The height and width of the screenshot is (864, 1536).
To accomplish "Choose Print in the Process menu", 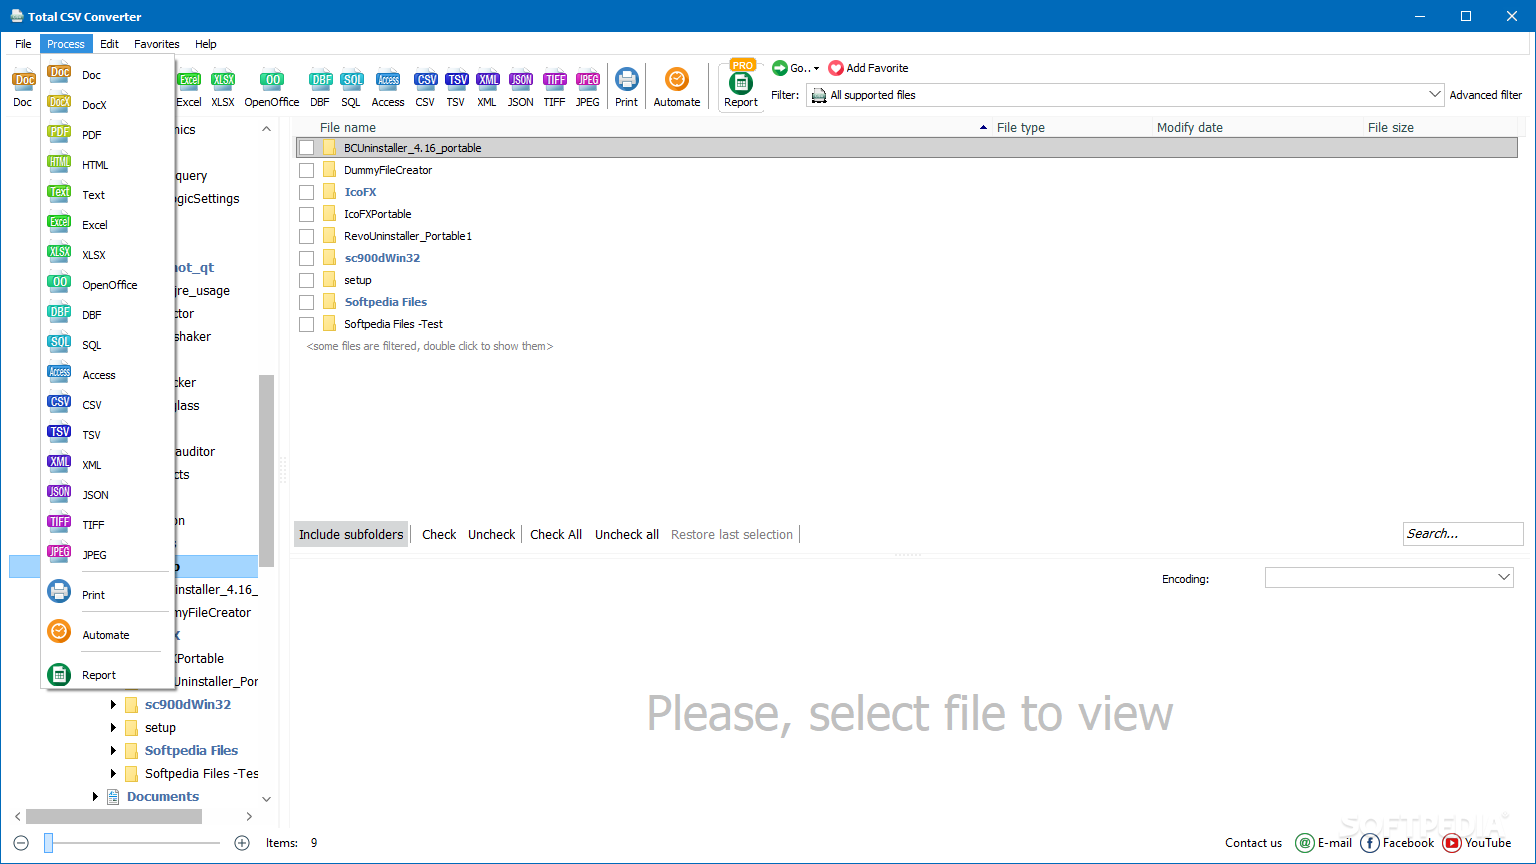I will point(108,595).
